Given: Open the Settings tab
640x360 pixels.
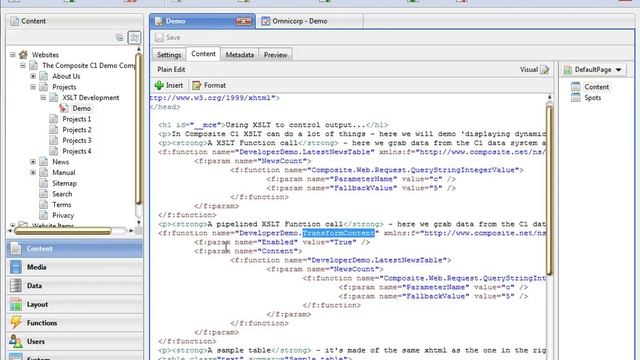Looking at the screenshot, I should click(x=169, y=55).
